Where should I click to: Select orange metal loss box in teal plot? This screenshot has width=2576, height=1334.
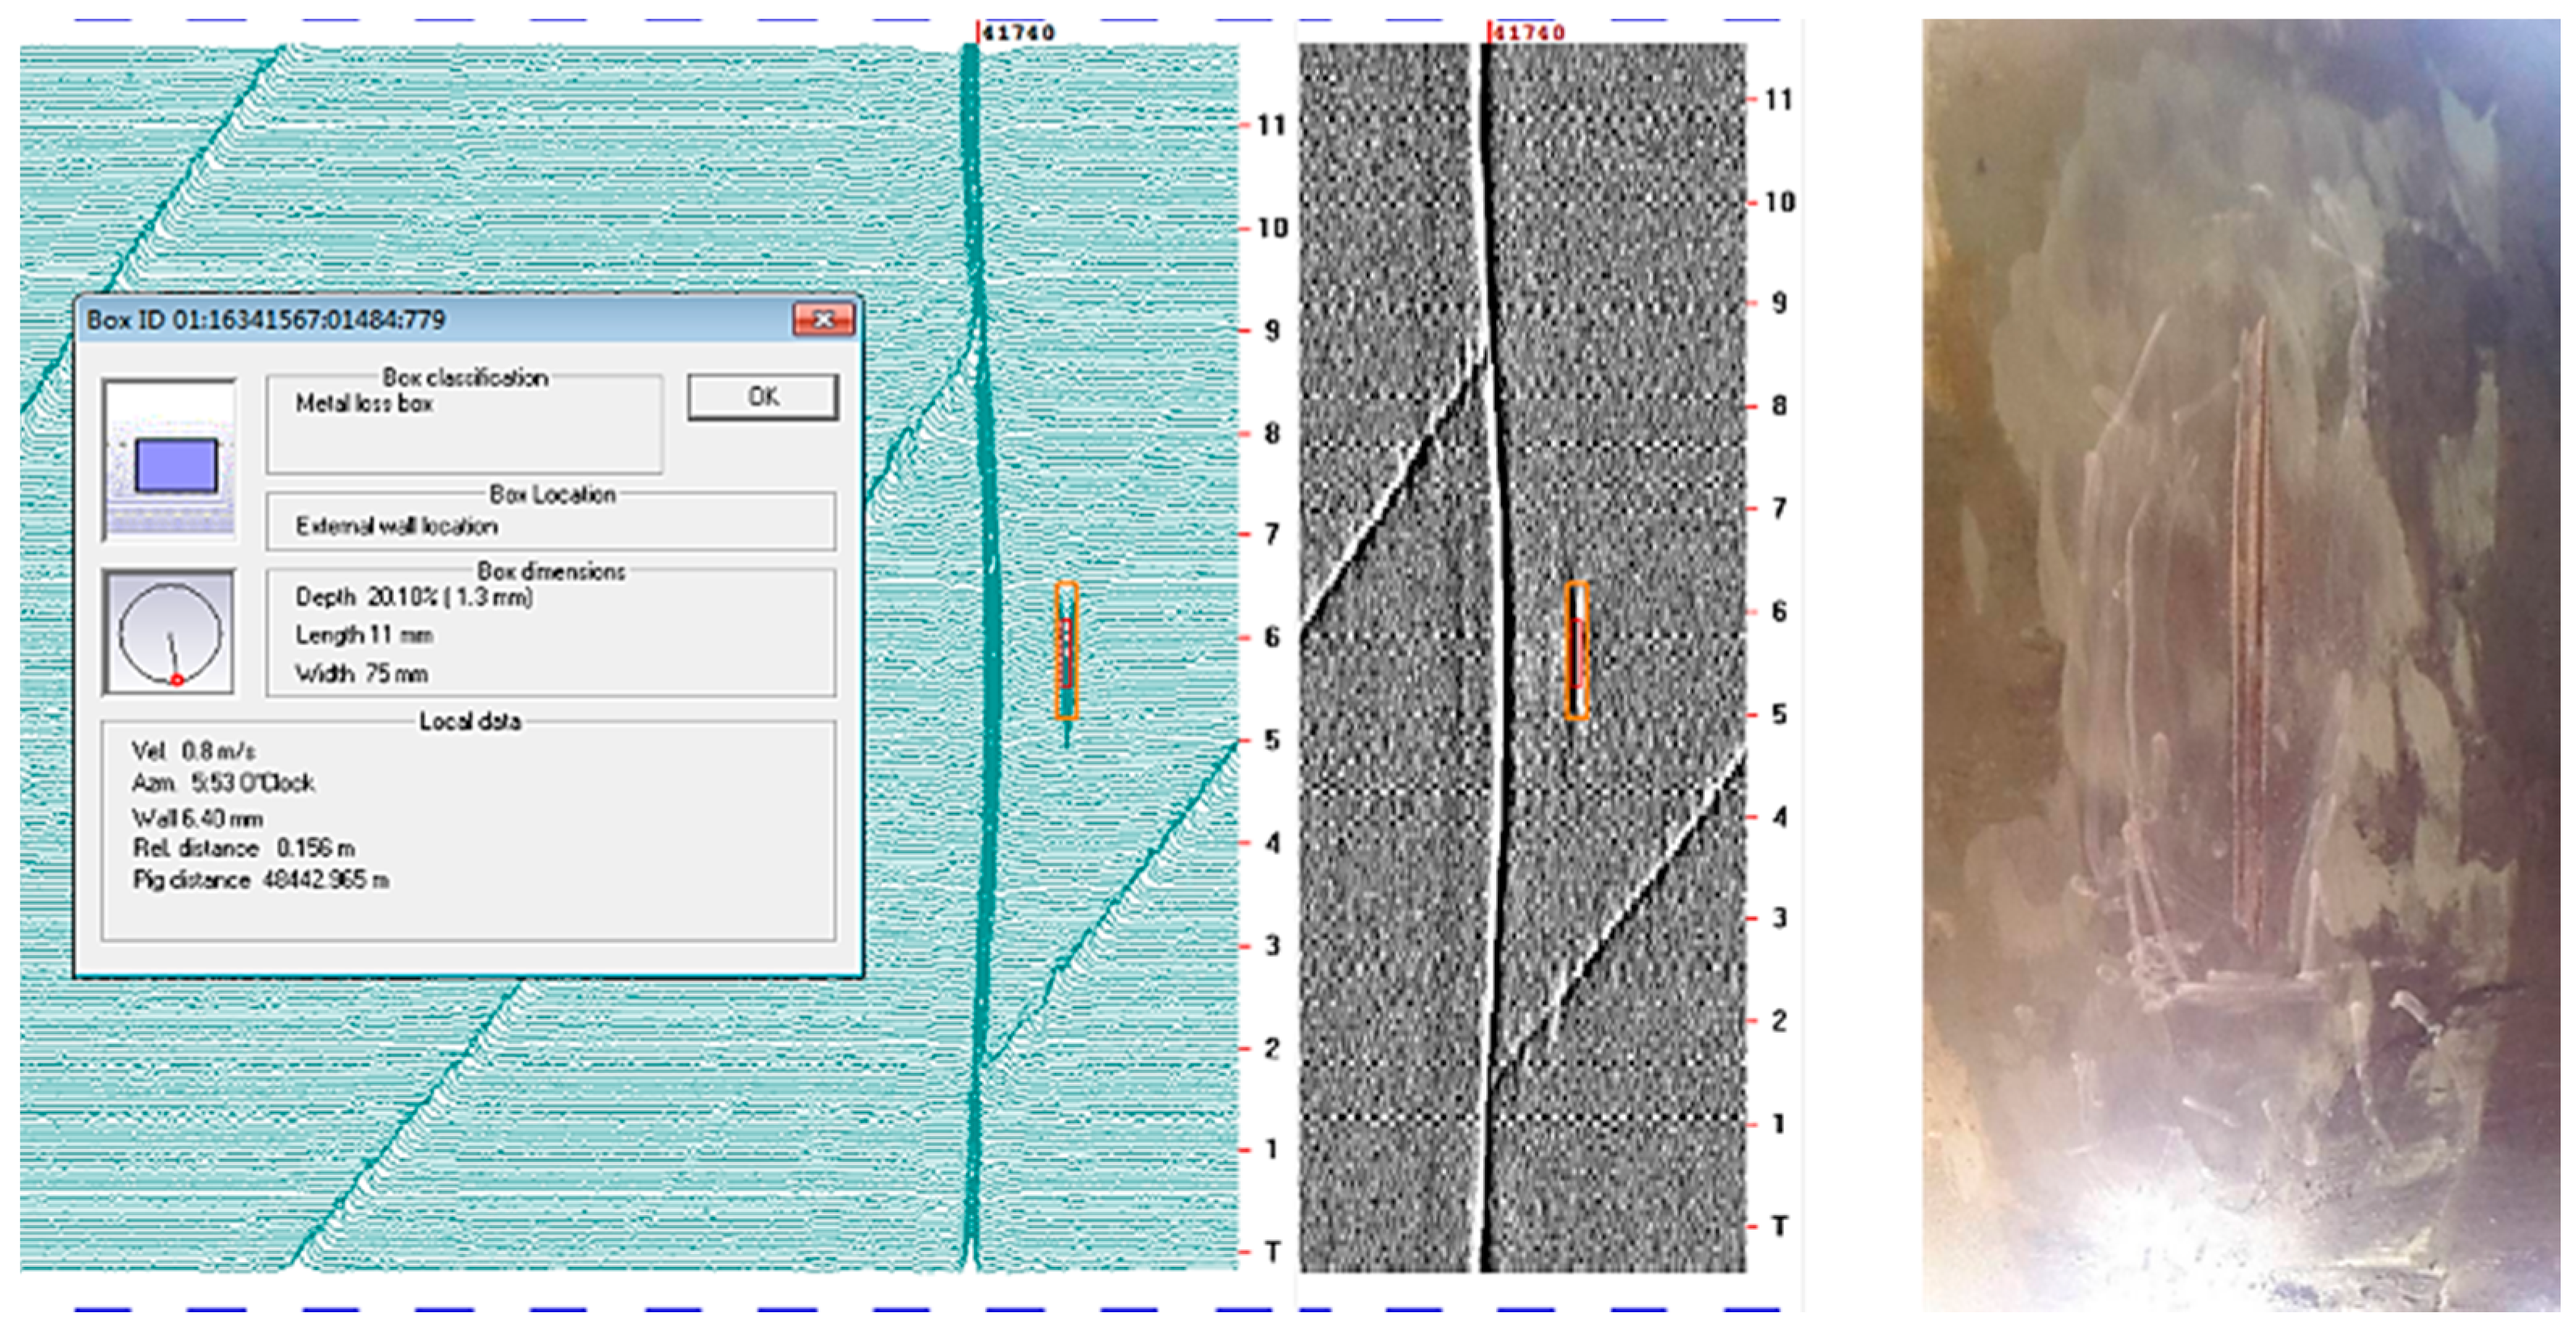point(1066,650)
